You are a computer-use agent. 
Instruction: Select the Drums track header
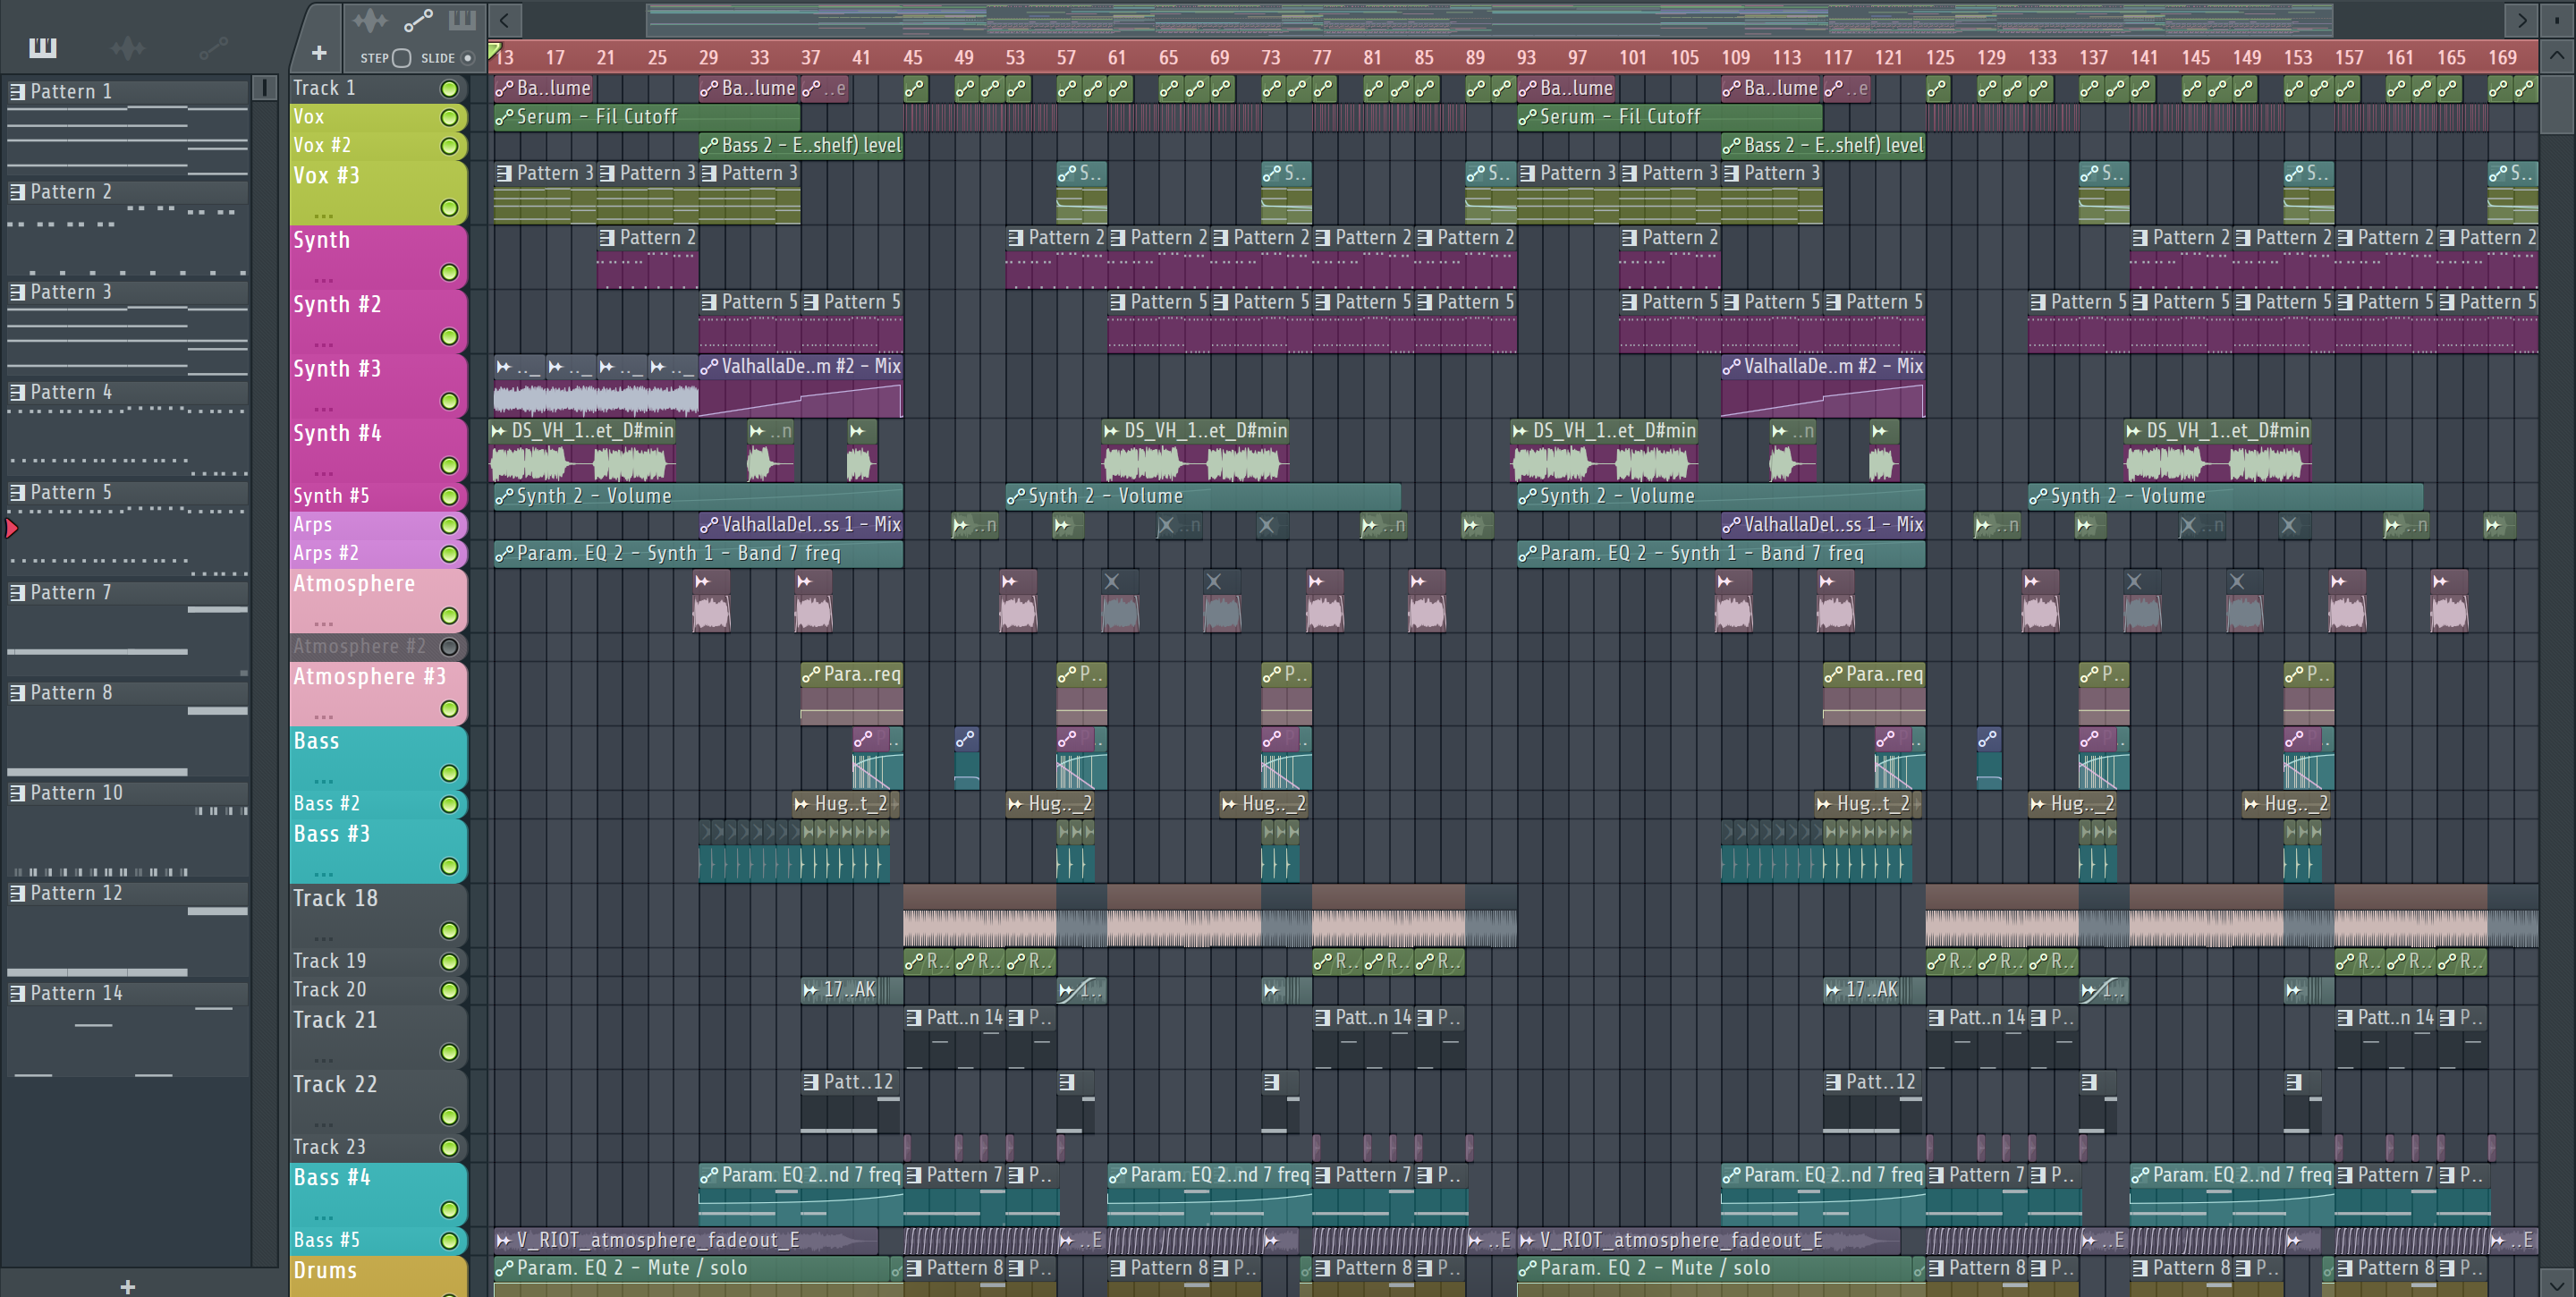[378, 1277]
